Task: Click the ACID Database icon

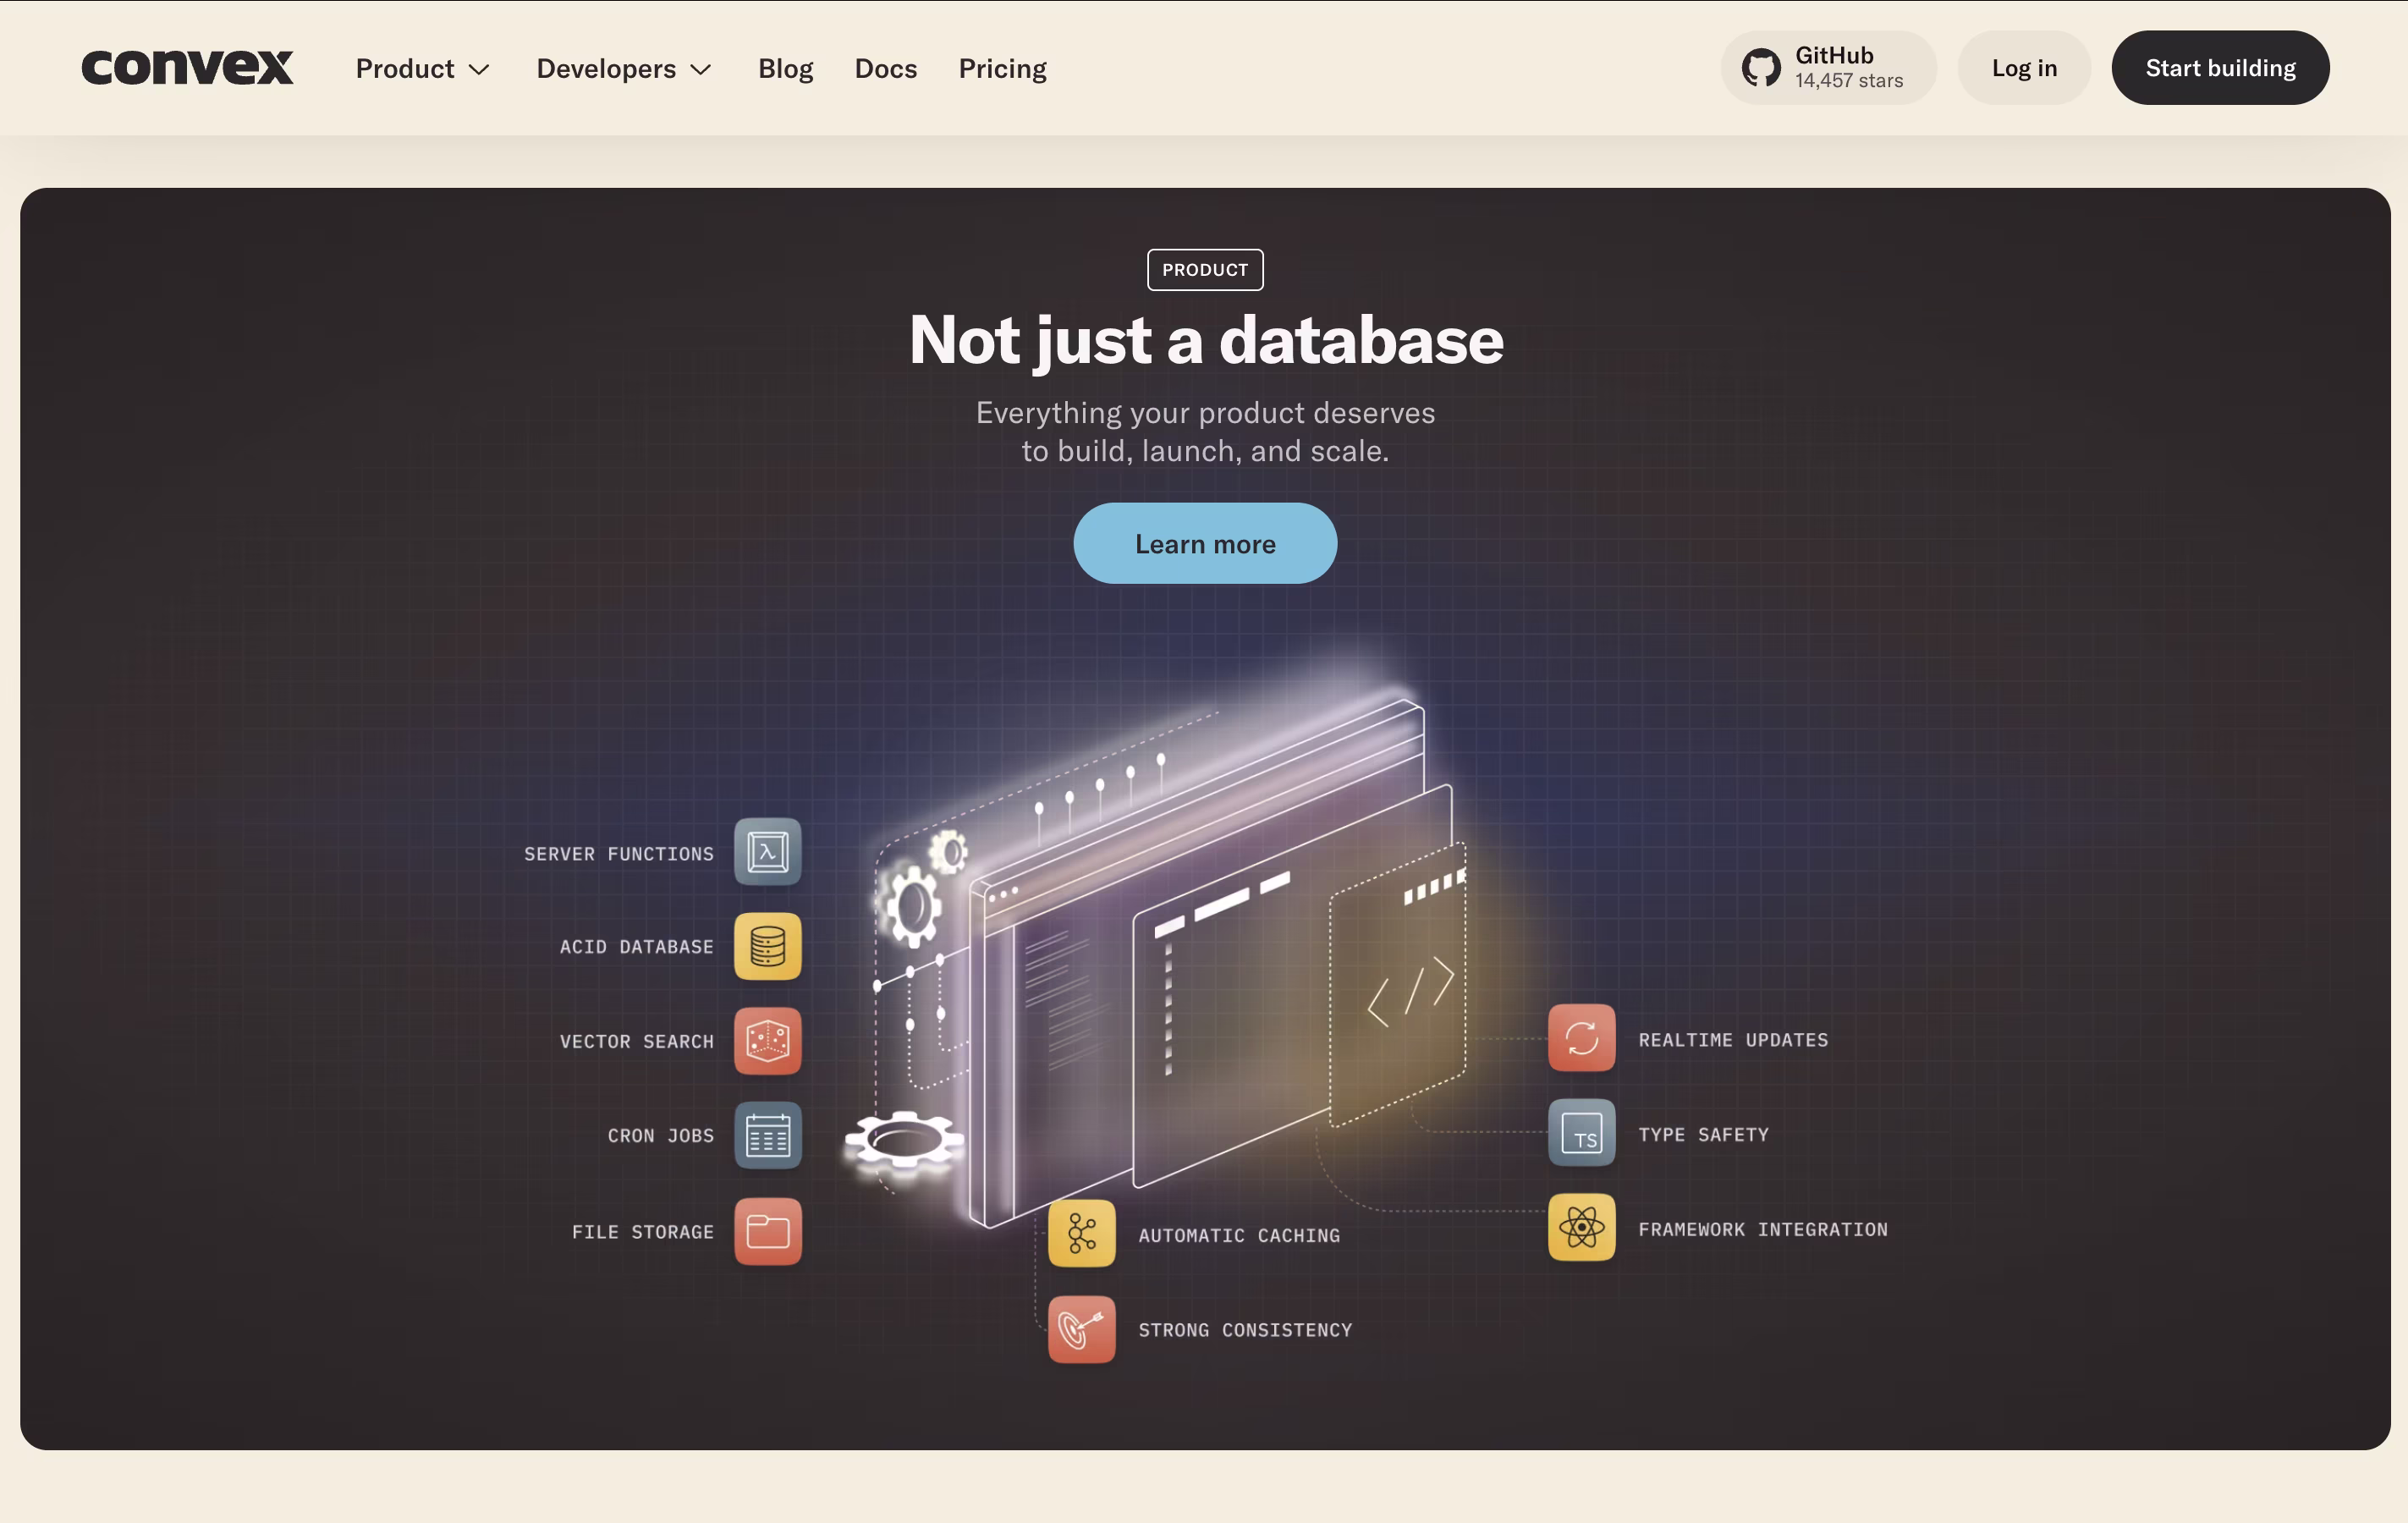Action: 767,946
